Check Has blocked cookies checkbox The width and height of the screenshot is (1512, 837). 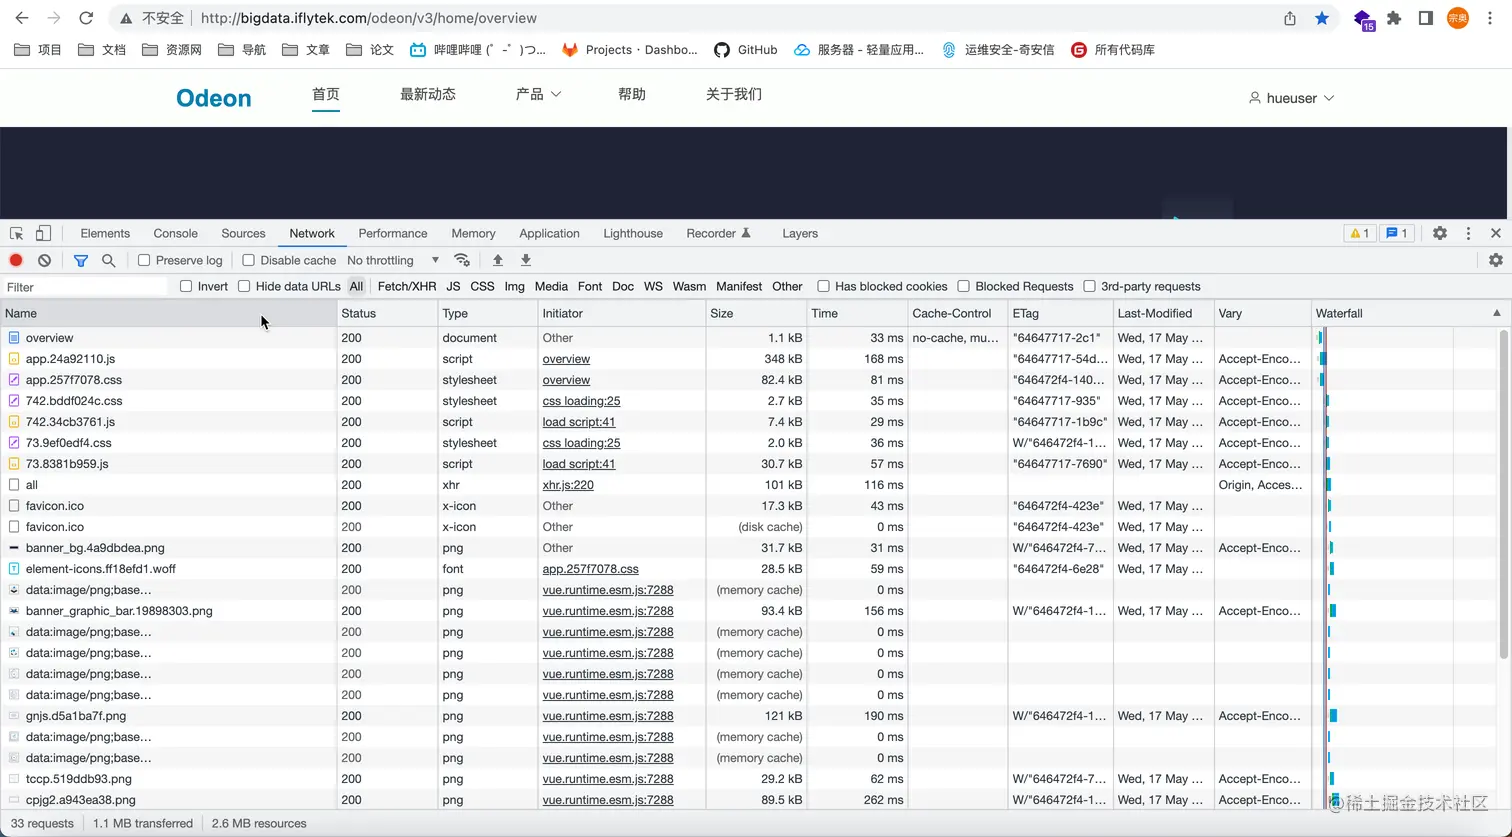823,286
